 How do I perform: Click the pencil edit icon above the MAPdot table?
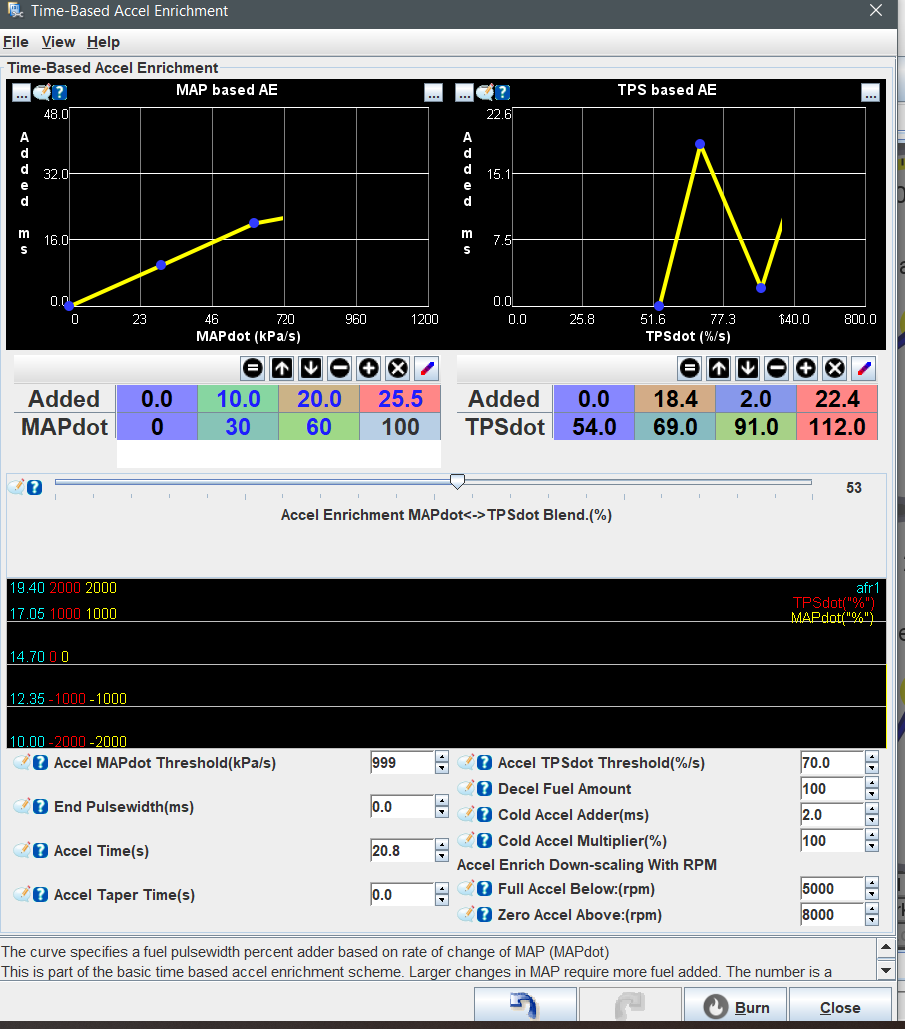click(426, 368)
